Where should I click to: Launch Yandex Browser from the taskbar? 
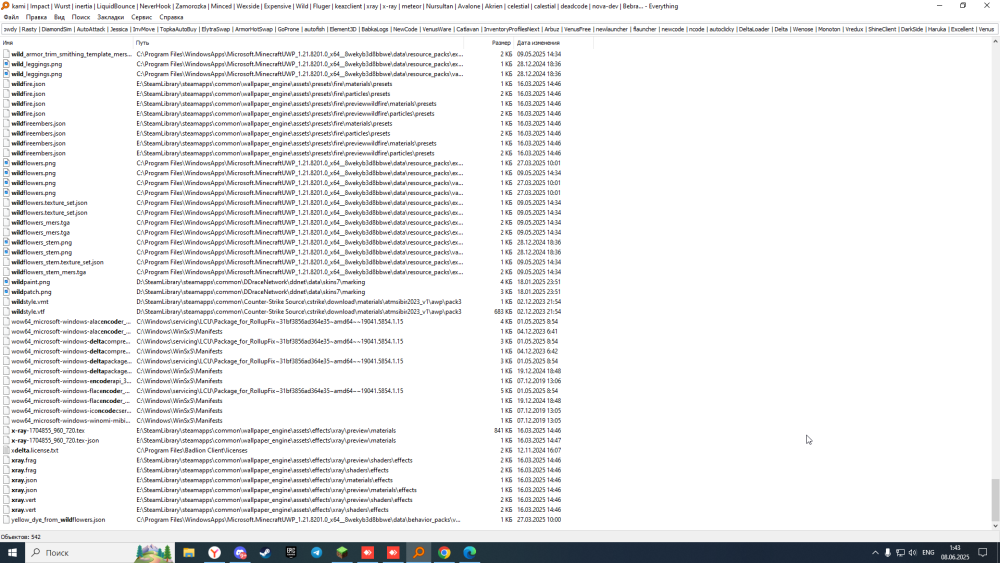214,552
